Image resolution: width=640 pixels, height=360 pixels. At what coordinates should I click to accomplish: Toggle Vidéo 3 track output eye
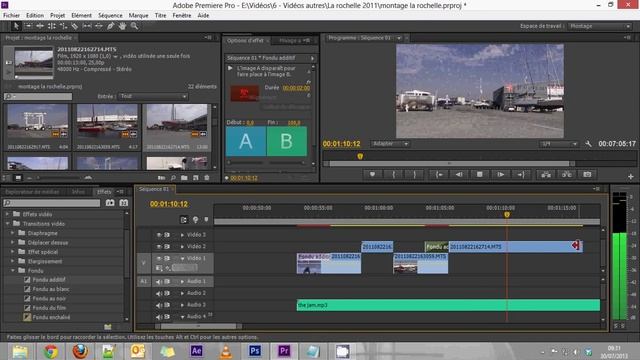pos(159,235)
